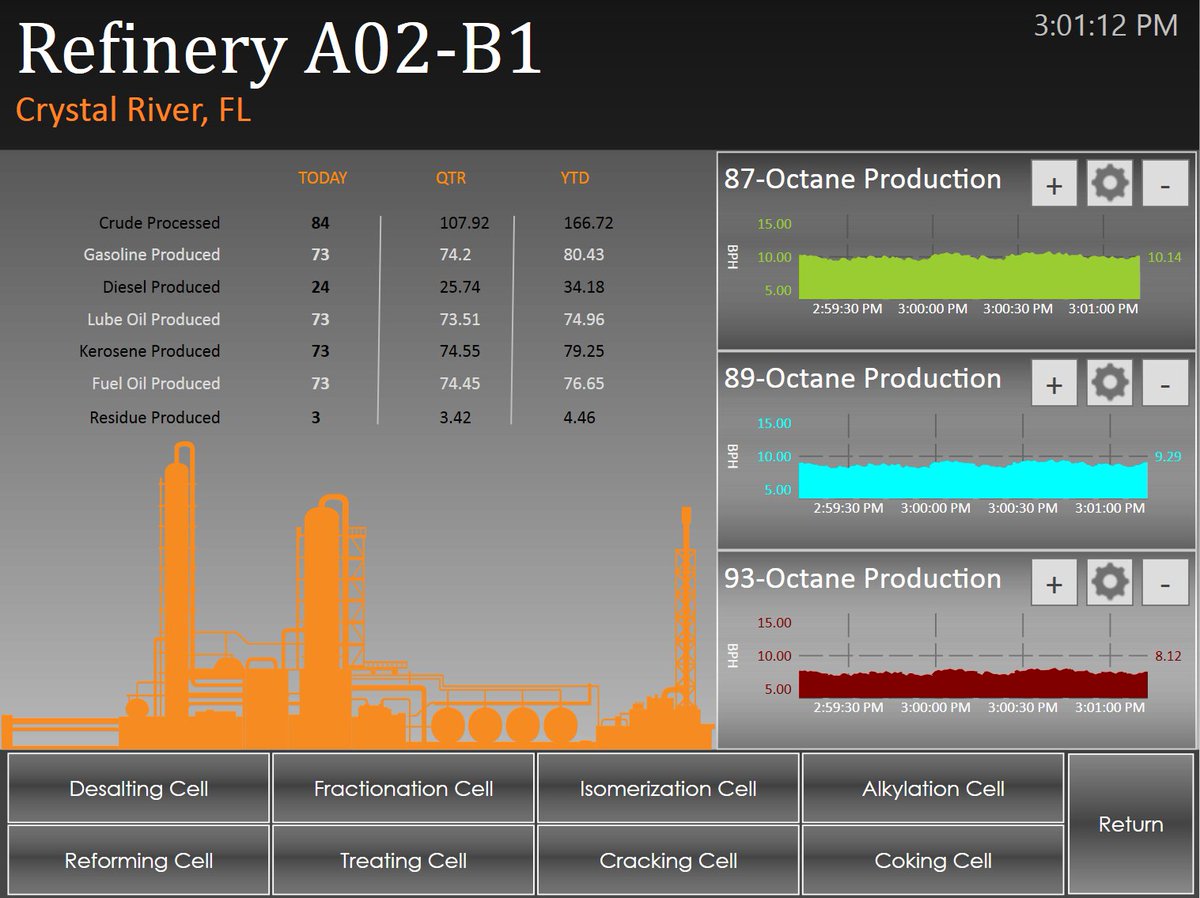Click the 93-Octane current reading 8.12

pos(1168,656)
